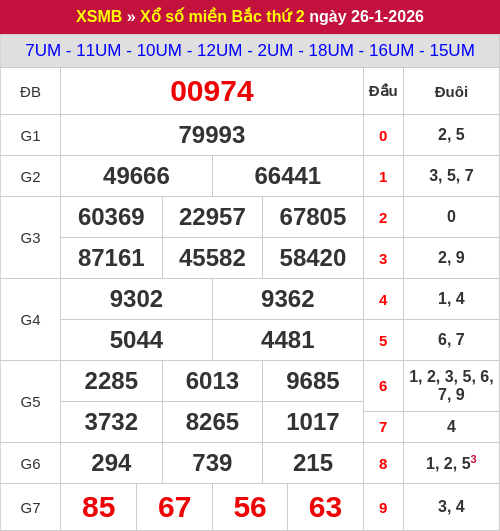
Task: Click the G1 row label
Action: [x=30, y=136]
